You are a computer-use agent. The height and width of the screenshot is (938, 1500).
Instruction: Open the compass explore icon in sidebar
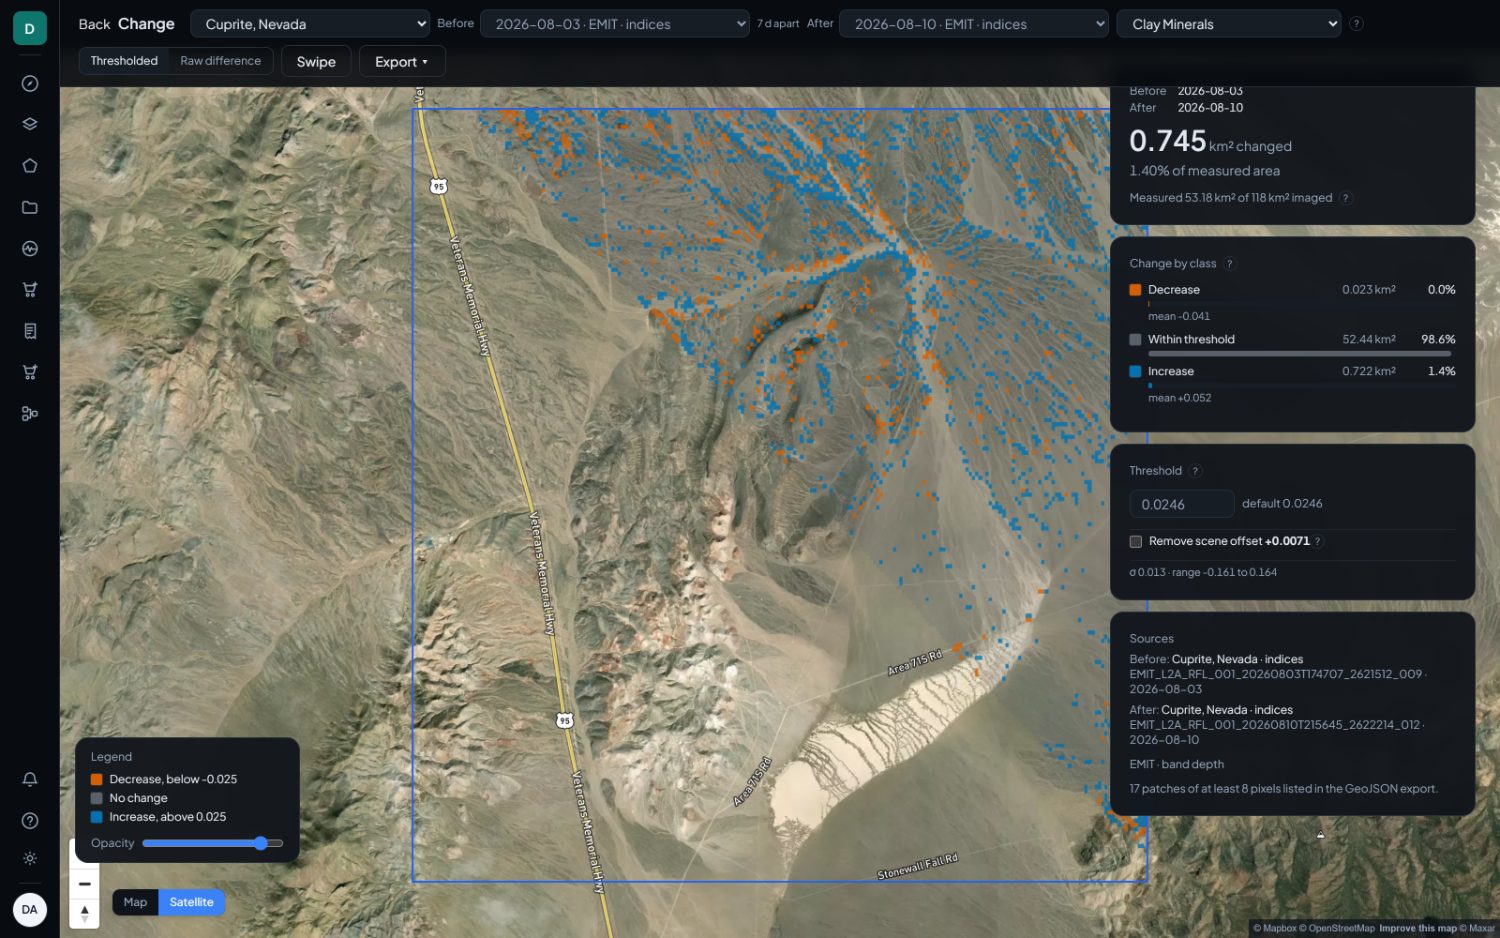(x=30, y=84)
